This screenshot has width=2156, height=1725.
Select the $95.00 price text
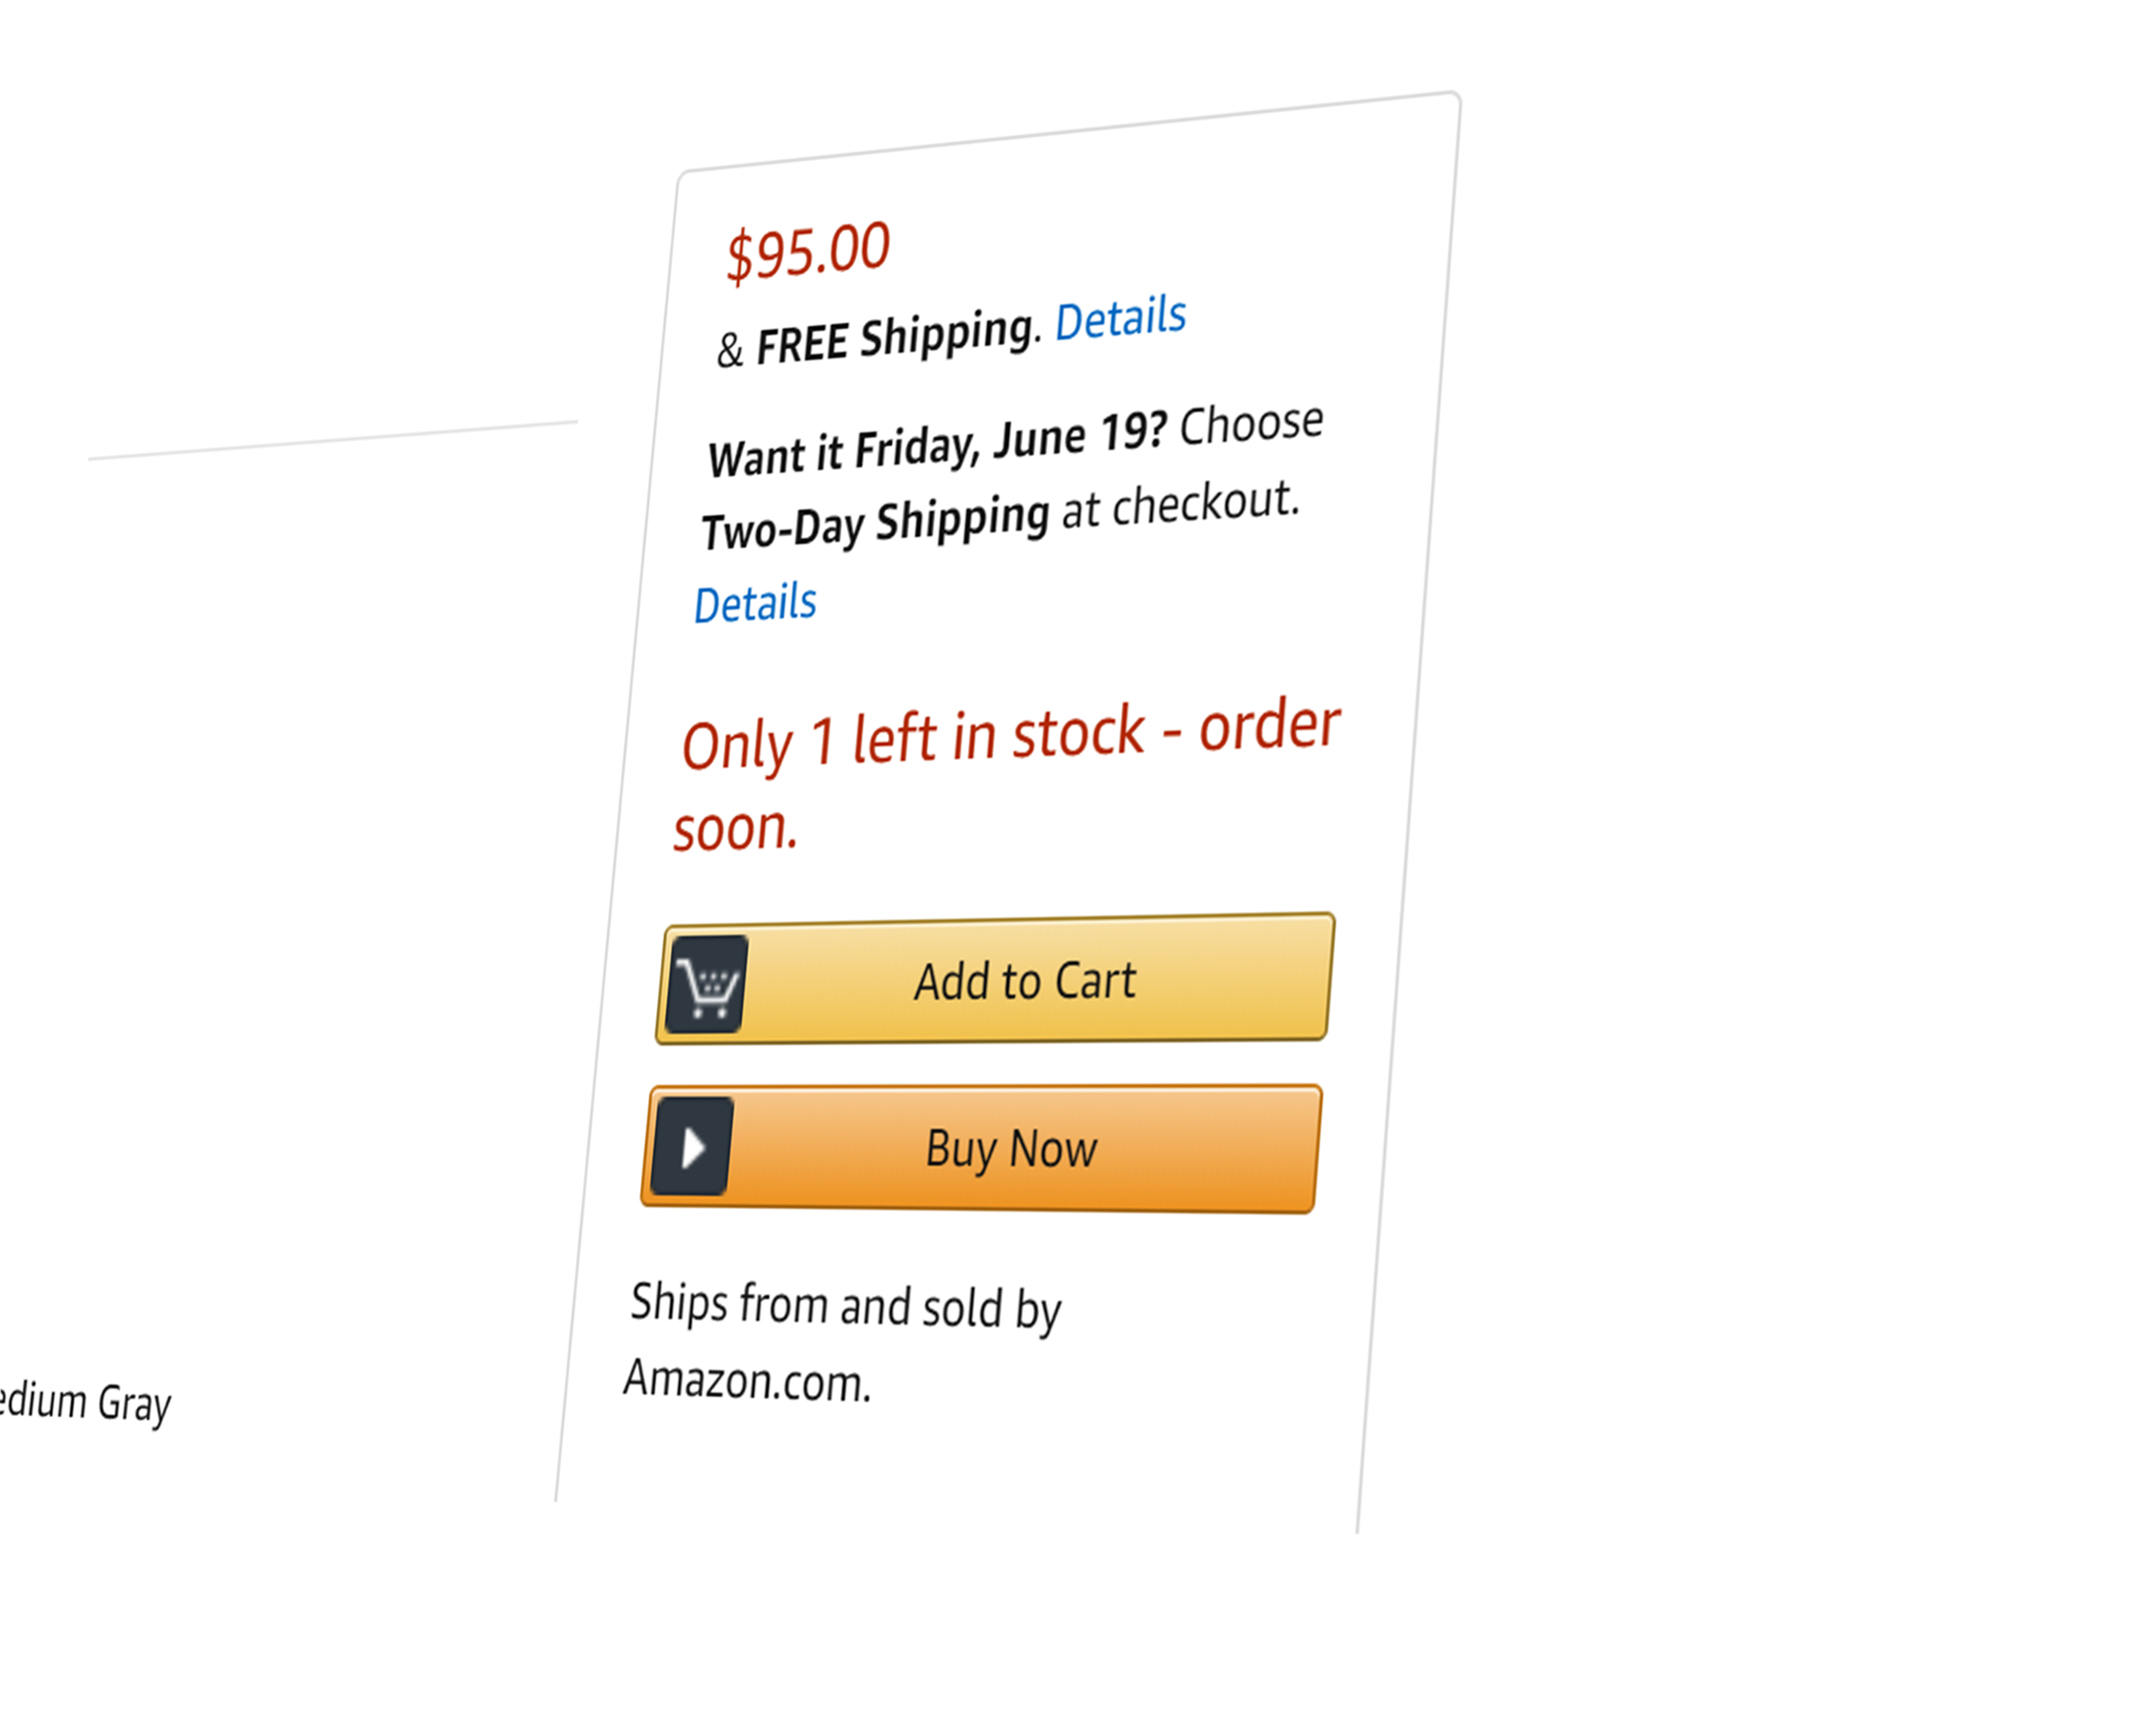click(808, 251)
